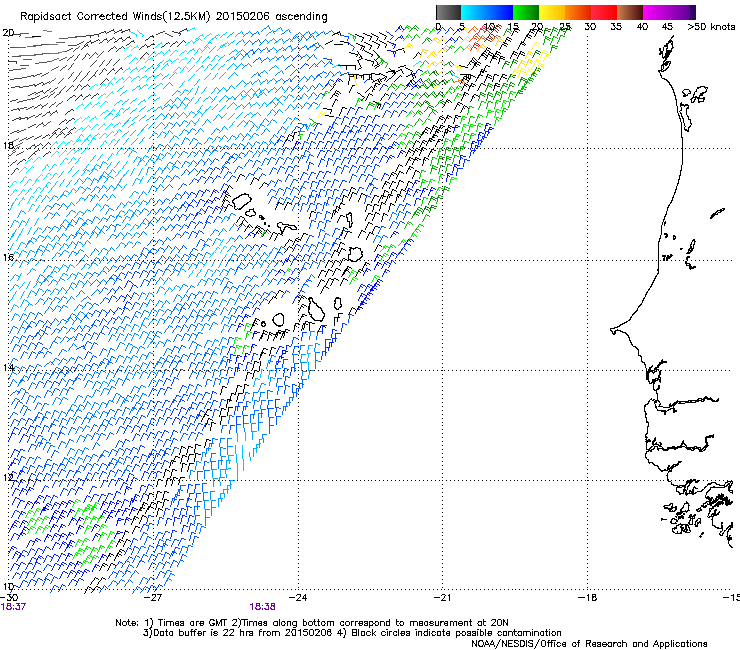Click the '45' legend scale label
This screenshot has height=650, width=740.
[667, 27]
